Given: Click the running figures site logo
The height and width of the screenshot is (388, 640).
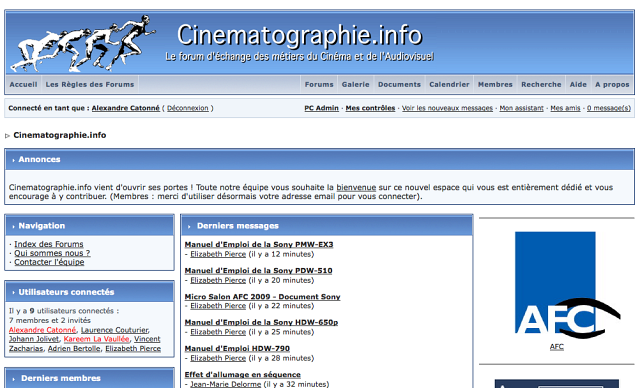Looking at the screenshot, I should (83, 43).
